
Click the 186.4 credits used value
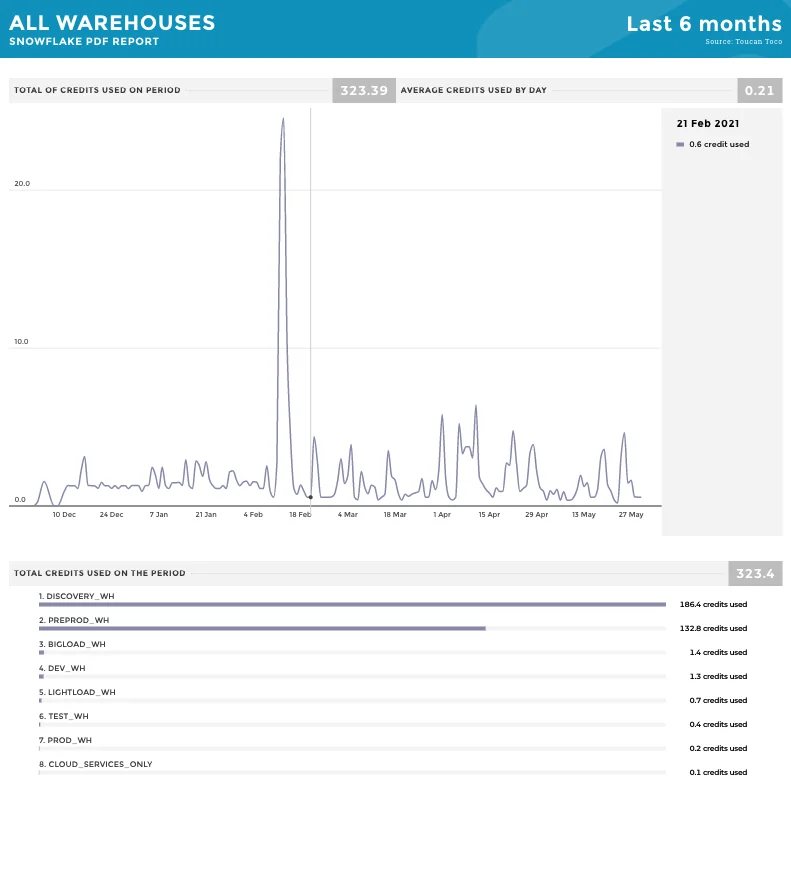tap(713, 605)
